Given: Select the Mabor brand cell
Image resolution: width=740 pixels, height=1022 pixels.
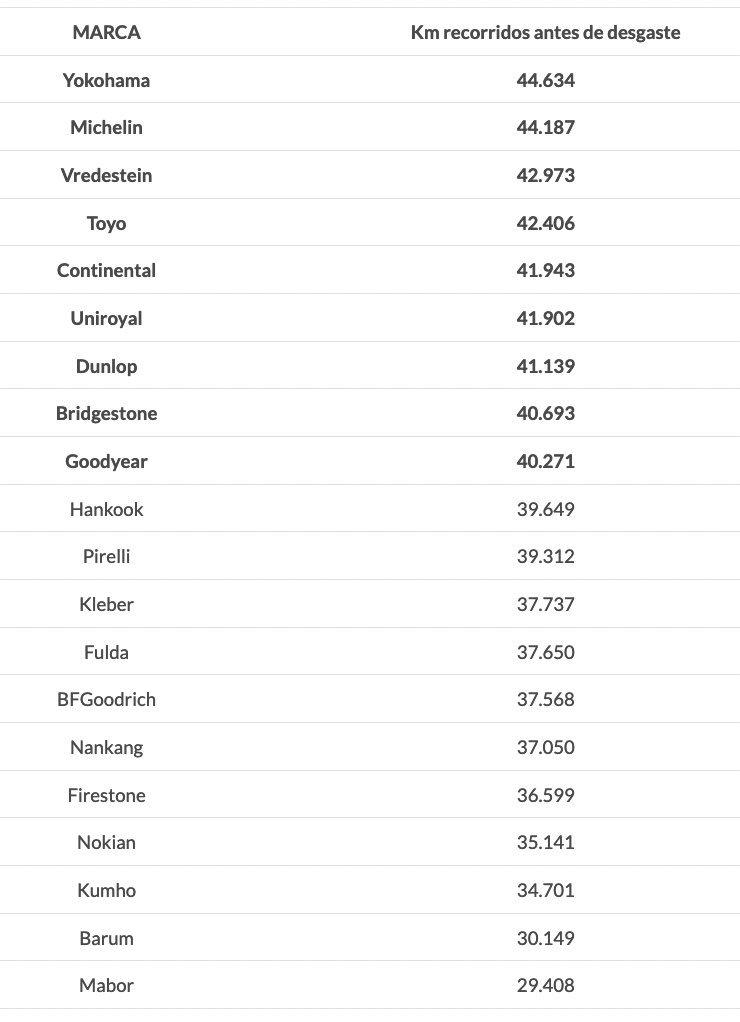Looking at the screenshot, I should [x=106, y=985].
